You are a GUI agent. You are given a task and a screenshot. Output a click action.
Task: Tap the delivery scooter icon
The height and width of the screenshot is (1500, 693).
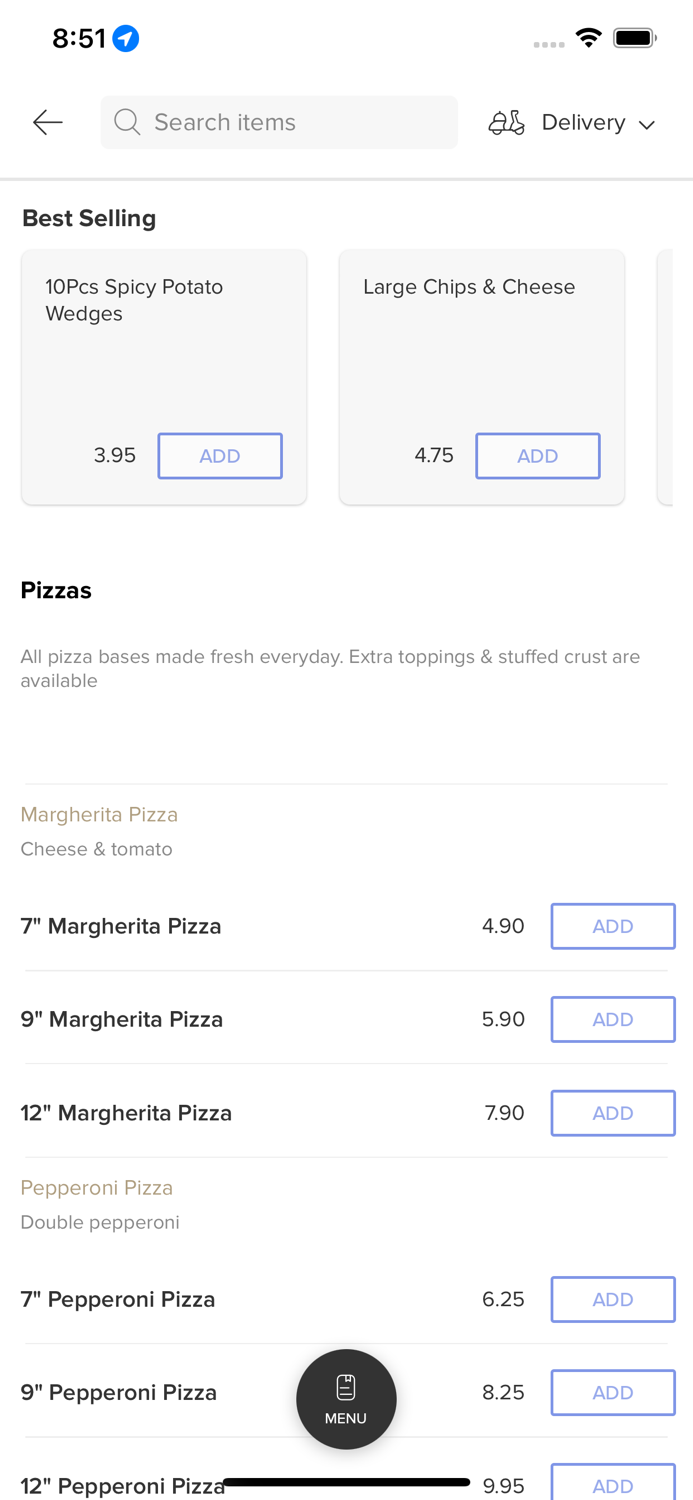506,122
